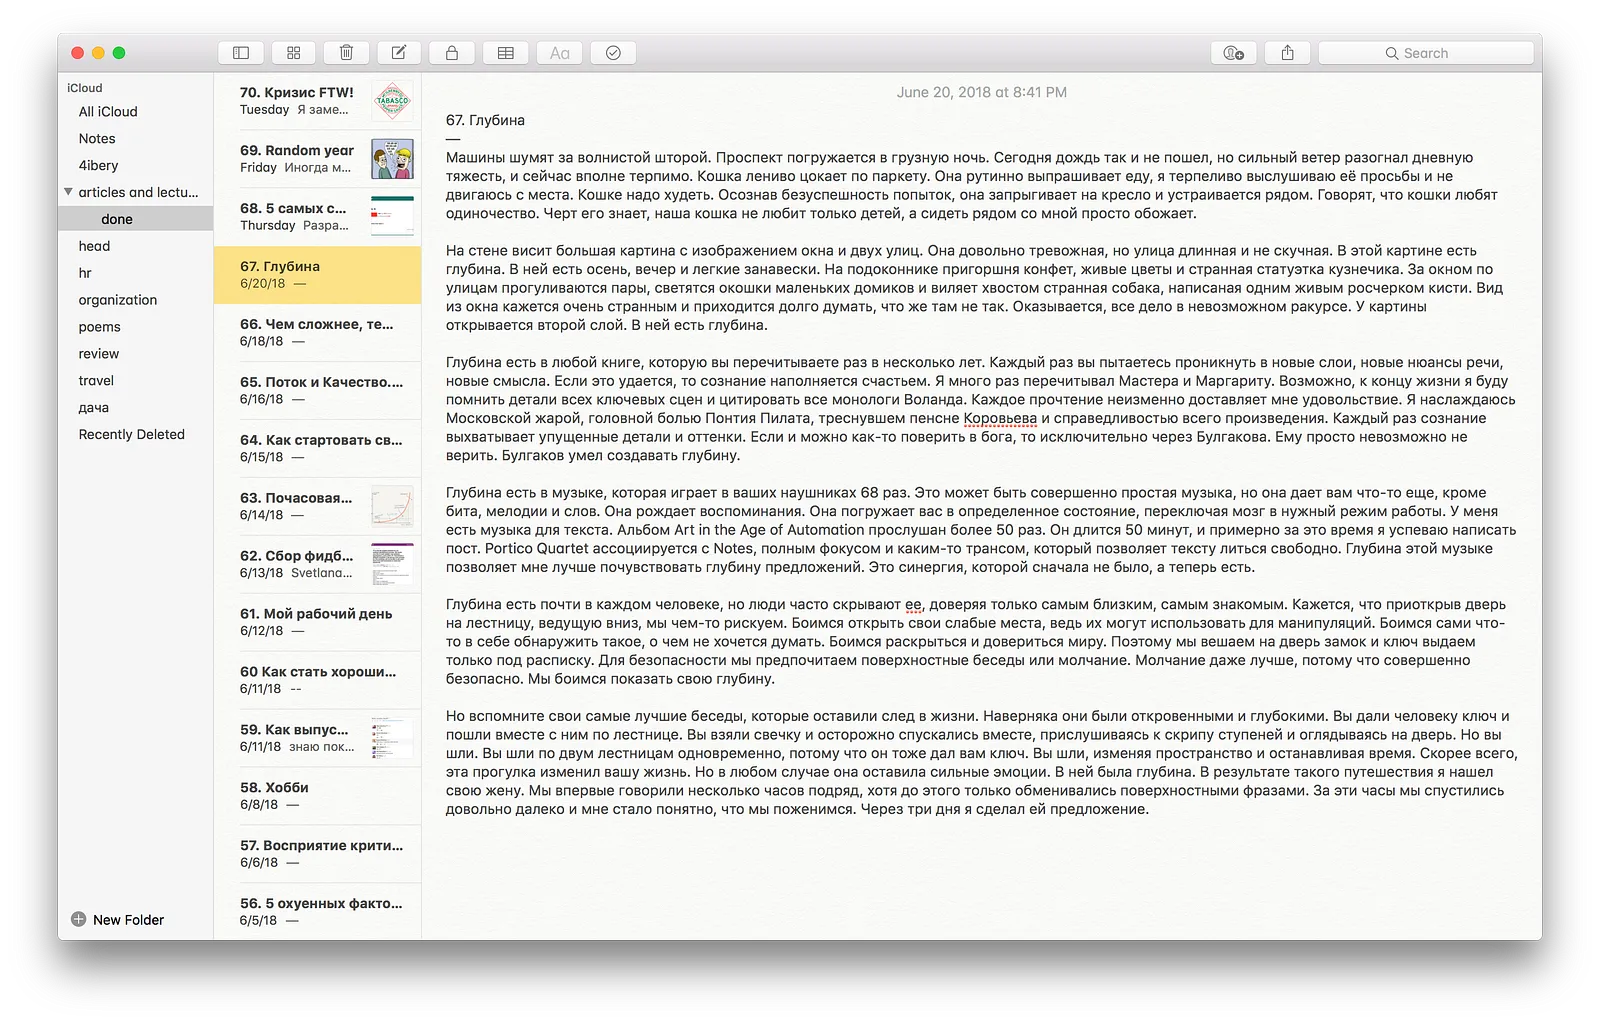Open the дача folder

pyautogui.click(x=136, y=408)
